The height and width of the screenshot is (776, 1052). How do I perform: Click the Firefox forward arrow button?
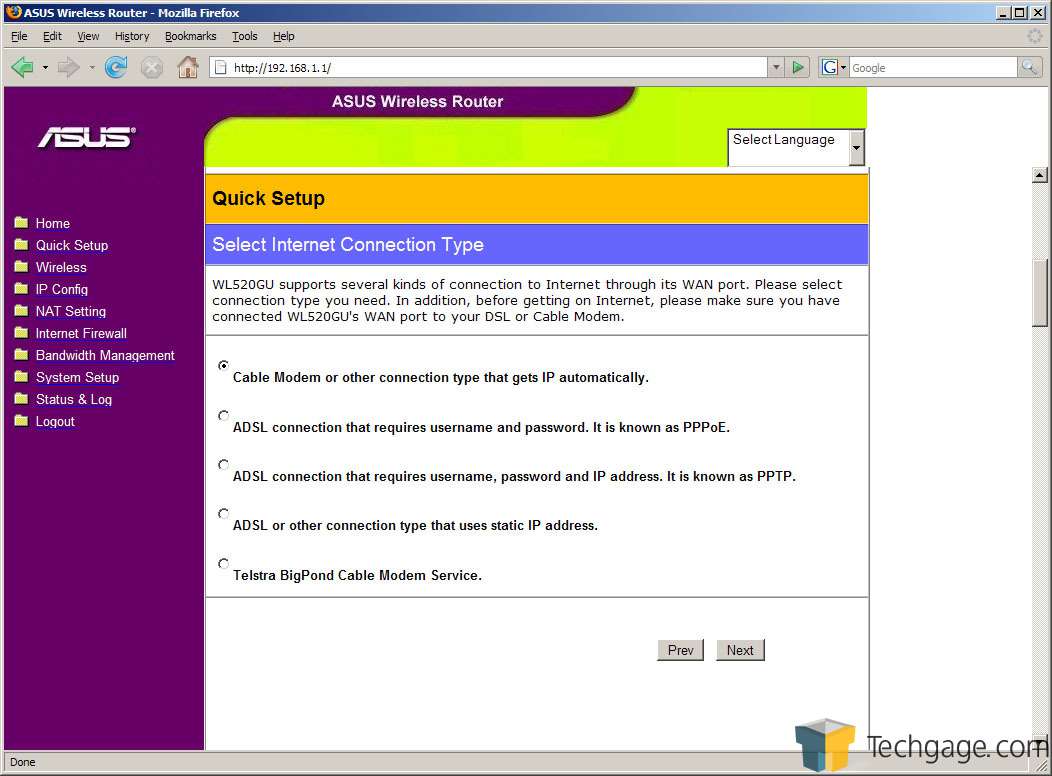(x=68, y=67)
